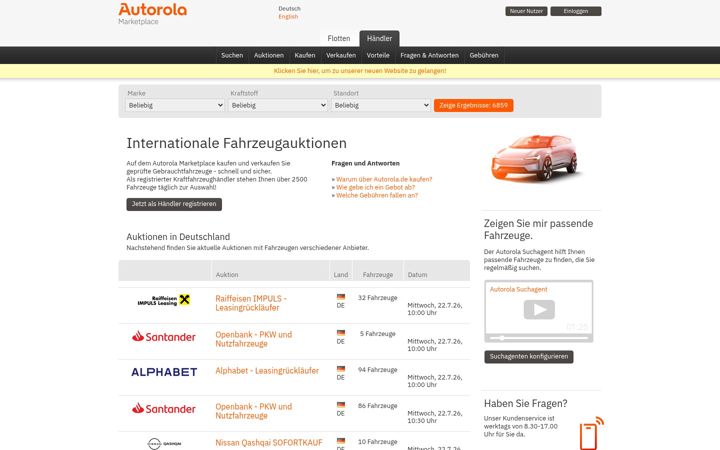This screenshot has height=450, width=720.
Task: Click the Nissan Qashqai logo
Action: click(164, 444)
